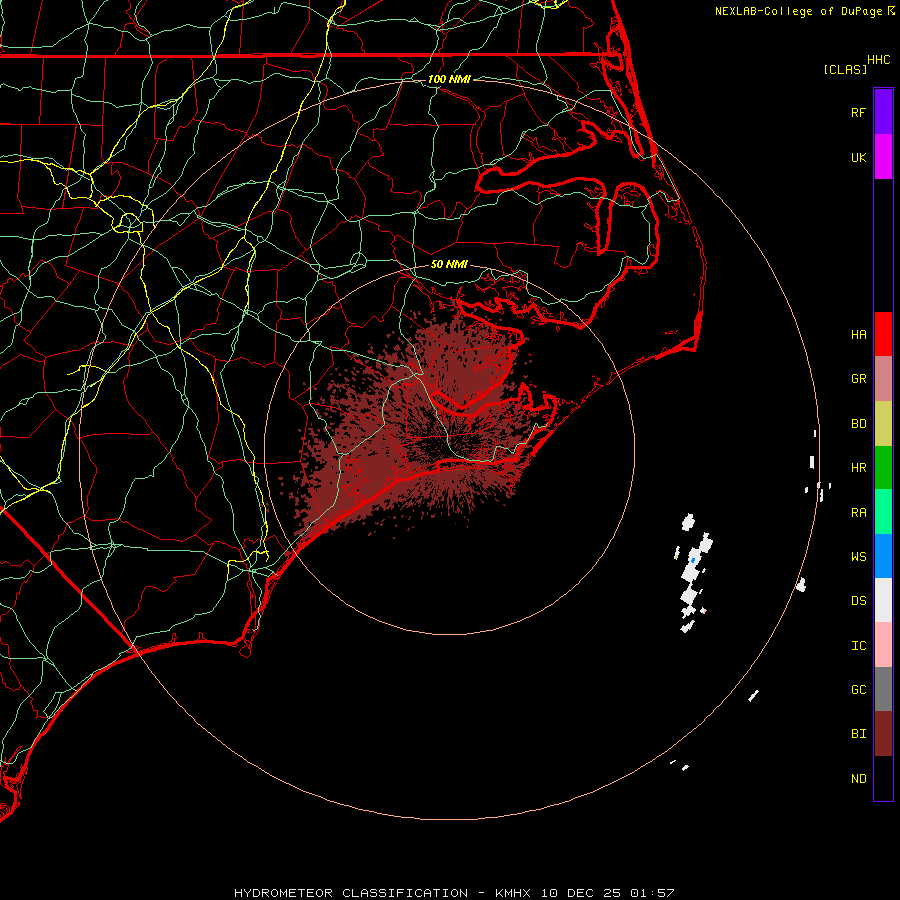Click the UK magenta color swatch in legend
900x900 pixels.
click(x=883, y=156)
